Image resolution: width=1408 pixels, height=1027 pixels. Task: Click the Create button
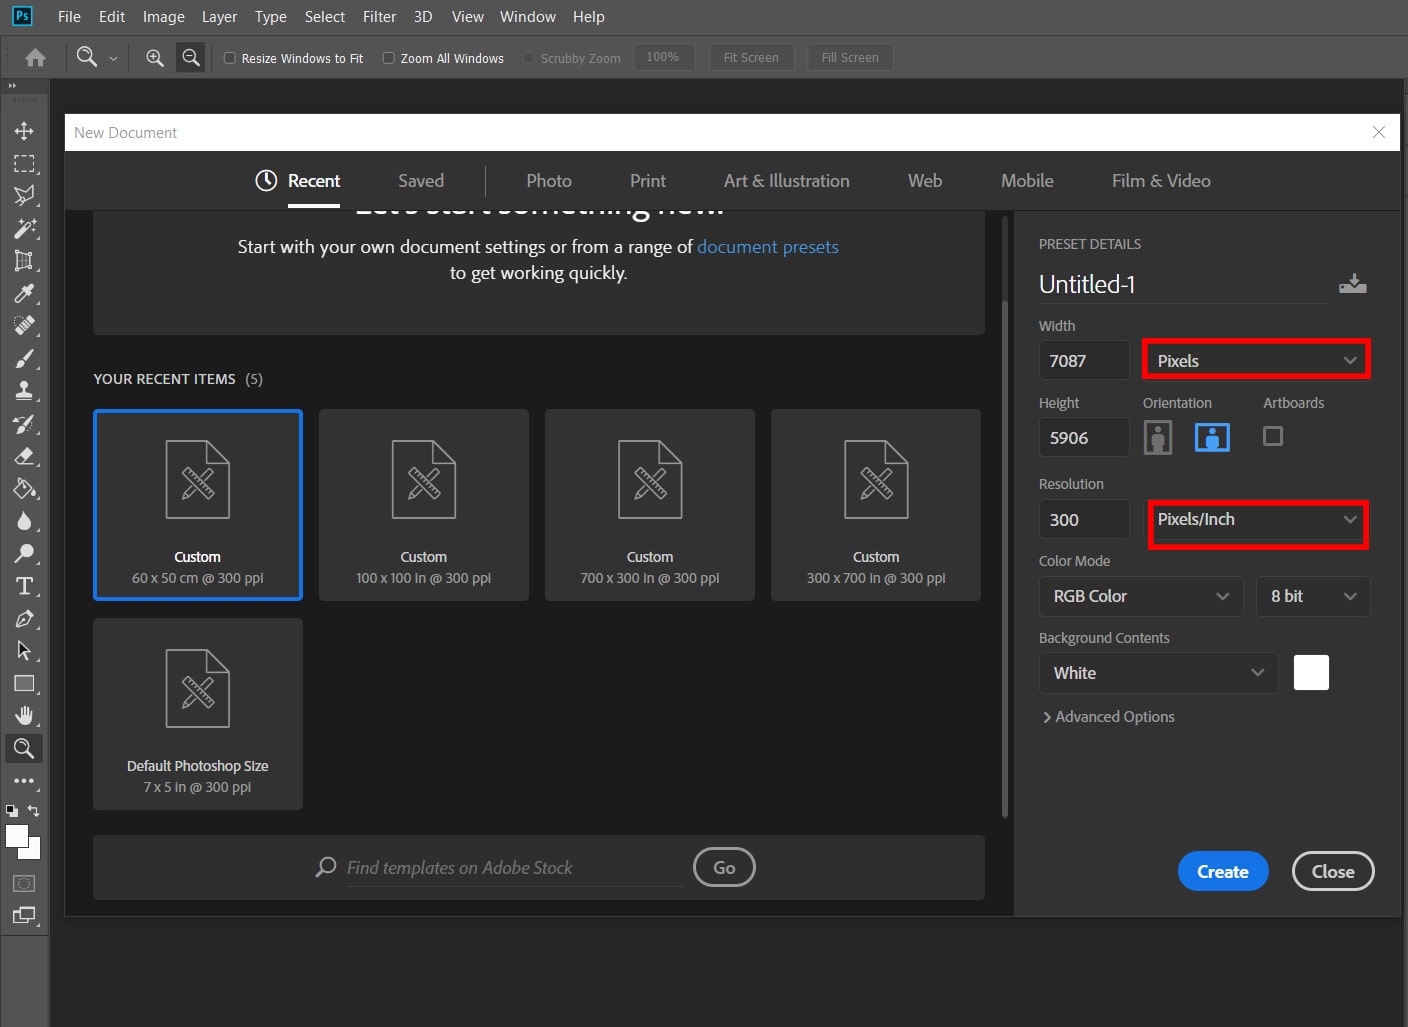(1223, 872)
